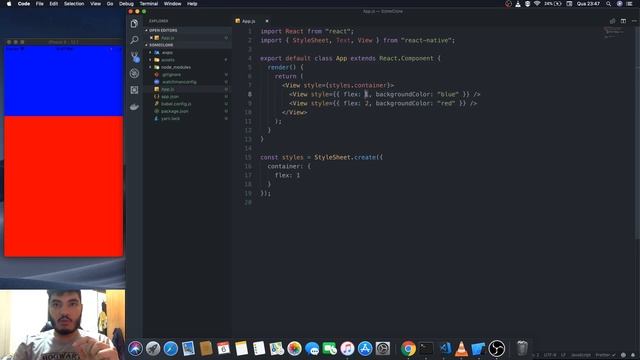
Task: Open app.json in the explorer
Action: (x=170, y=96)
